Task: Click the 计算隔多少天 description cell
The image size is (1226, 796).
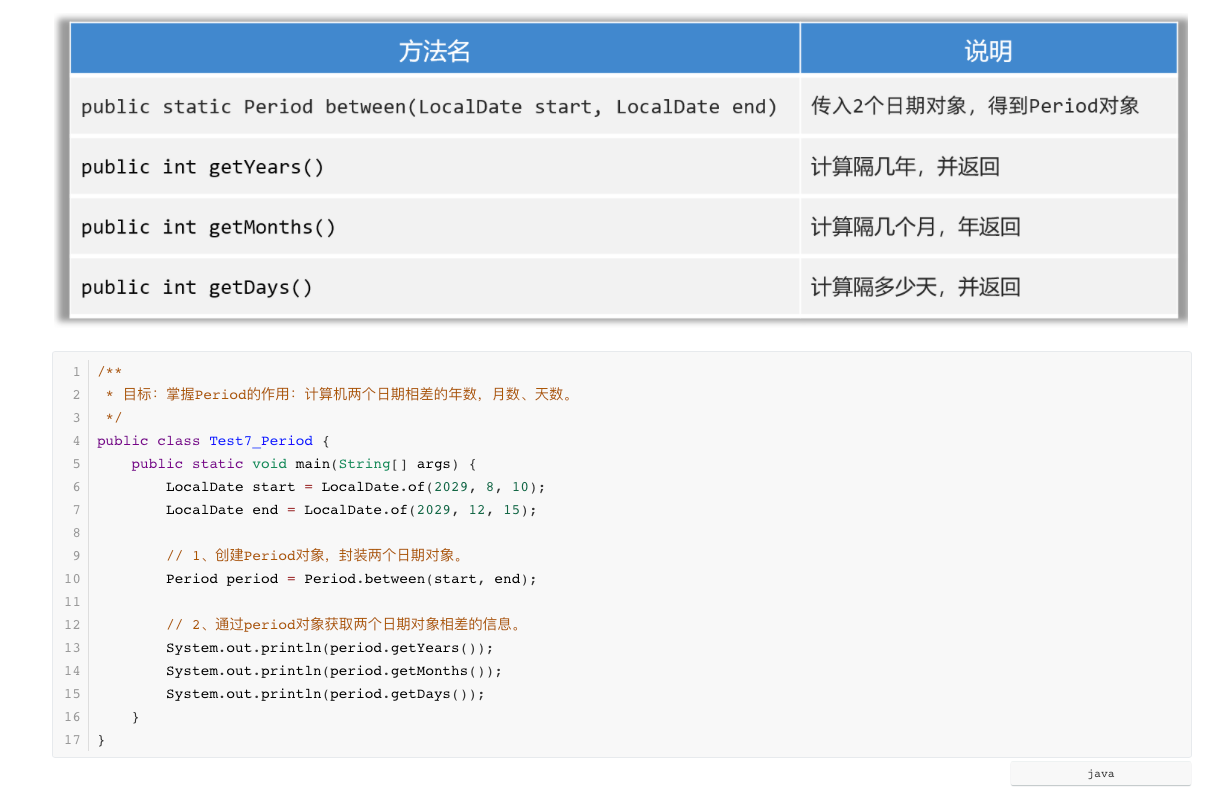Action: (x=915, y=288)
